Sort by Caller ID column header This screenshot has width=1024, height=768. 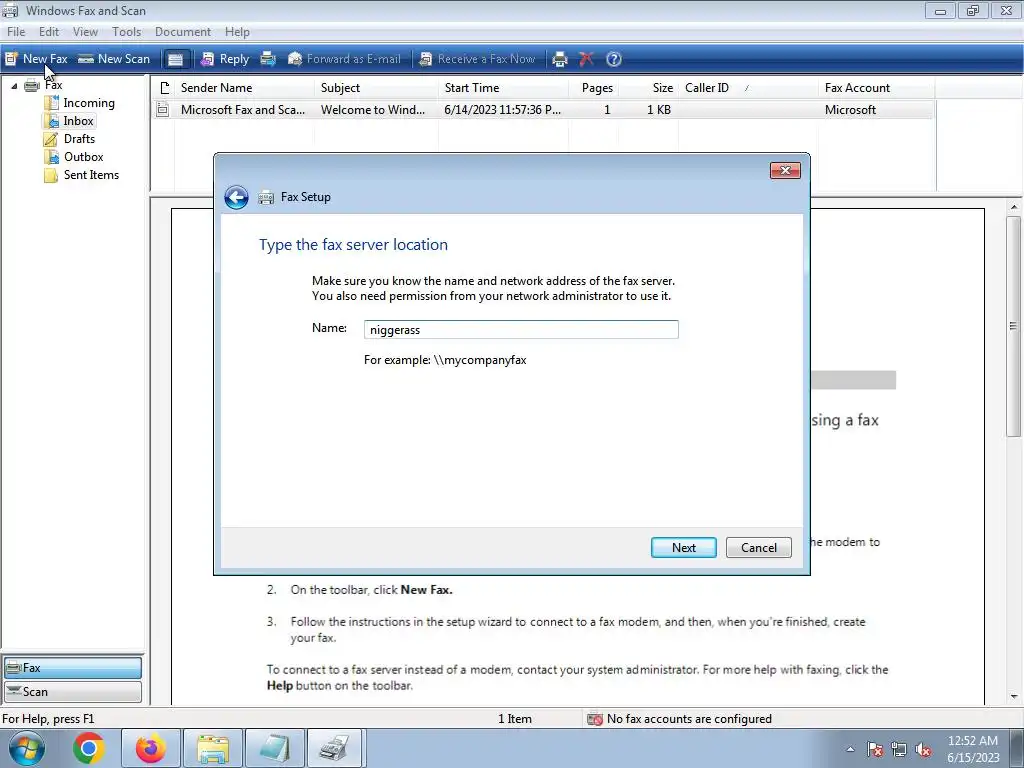tap(748, 88)
